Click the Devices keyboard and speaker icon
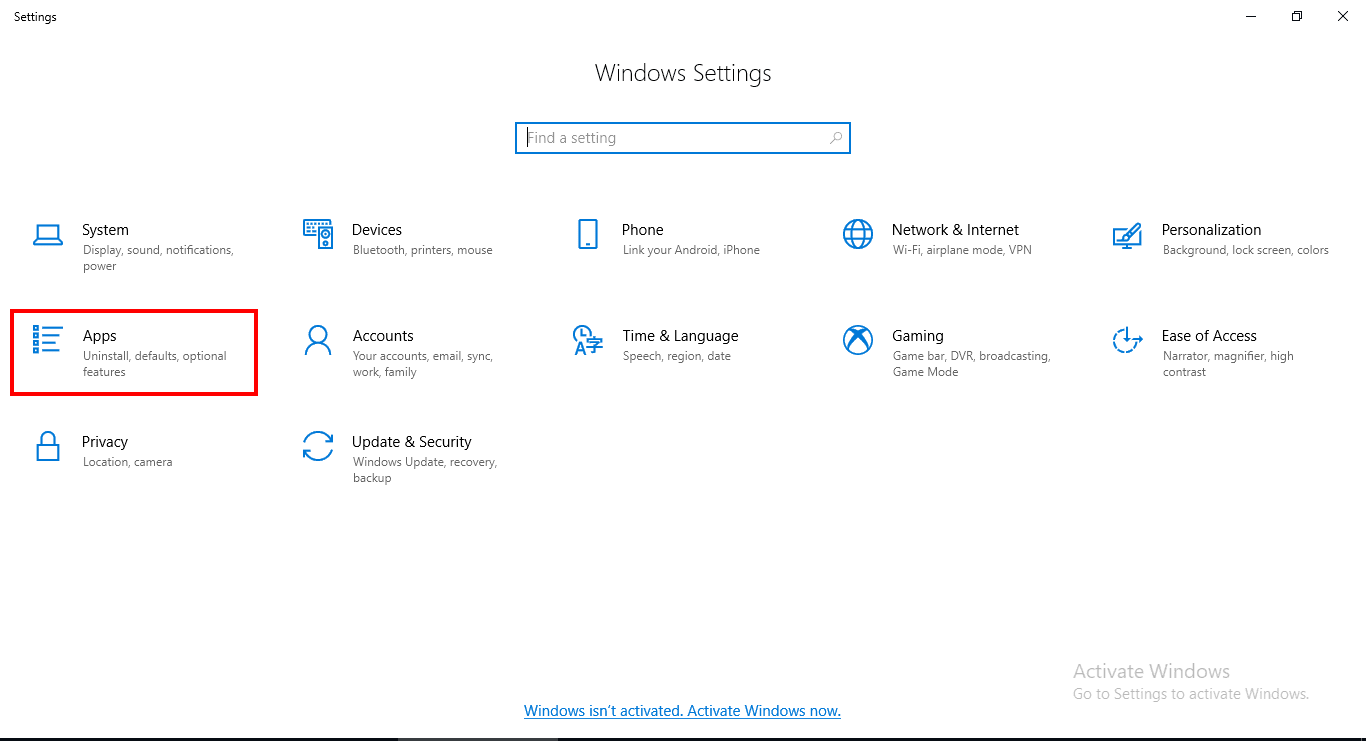Image resolution: width=1366 pixels, height=741 pixels. pos(318,234)
